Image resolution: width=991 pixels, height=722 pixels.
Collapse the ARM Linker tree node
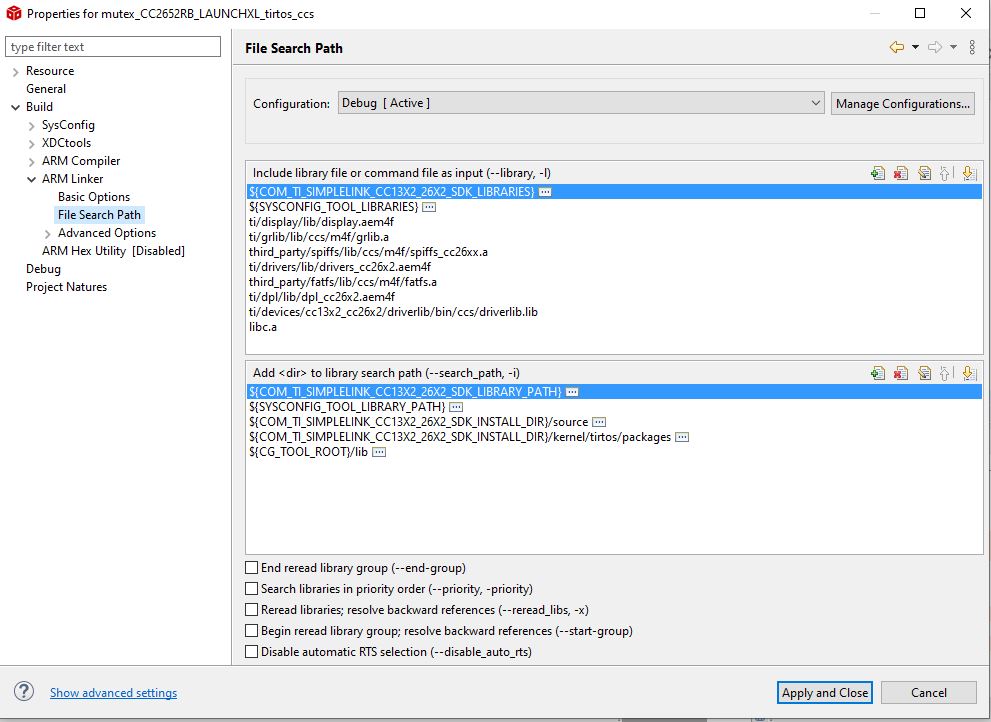[32, 180]
